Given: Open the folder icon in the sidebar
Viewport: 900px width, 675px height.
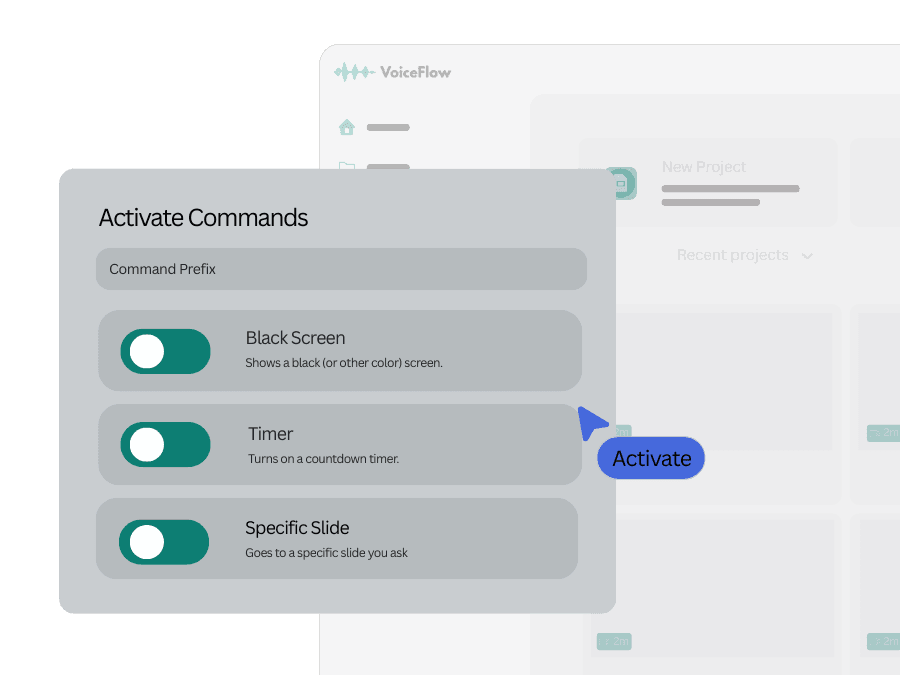Looking at the screenshot, I should point(347,165).
